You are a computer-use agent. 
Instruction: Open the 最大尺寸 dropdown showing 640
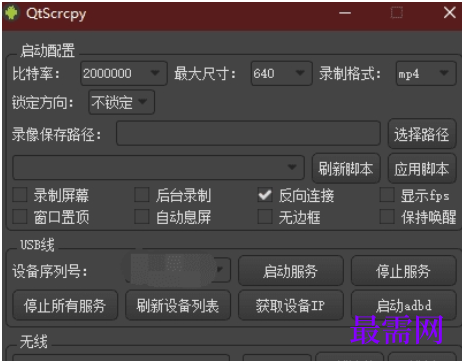tap(281, 73)
